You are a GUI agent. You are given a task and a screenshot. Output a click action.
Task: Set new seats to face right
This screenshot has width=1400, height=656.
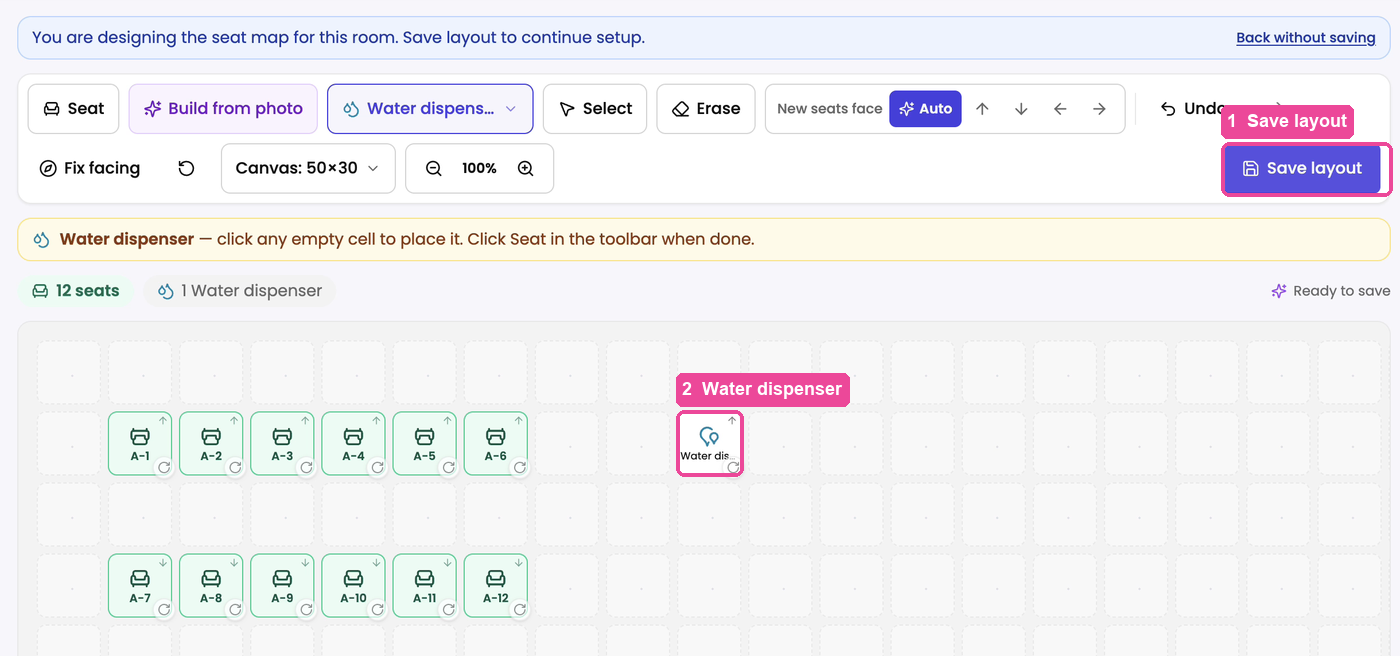tap(1099, 109)
